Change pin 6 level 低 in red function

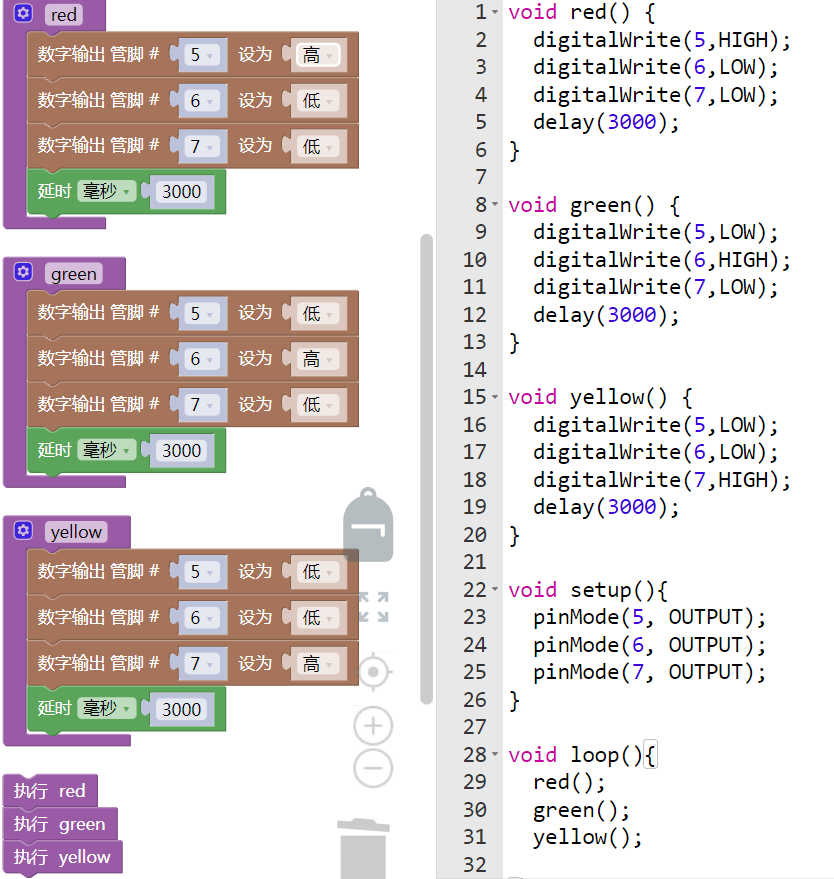(317, 101)
